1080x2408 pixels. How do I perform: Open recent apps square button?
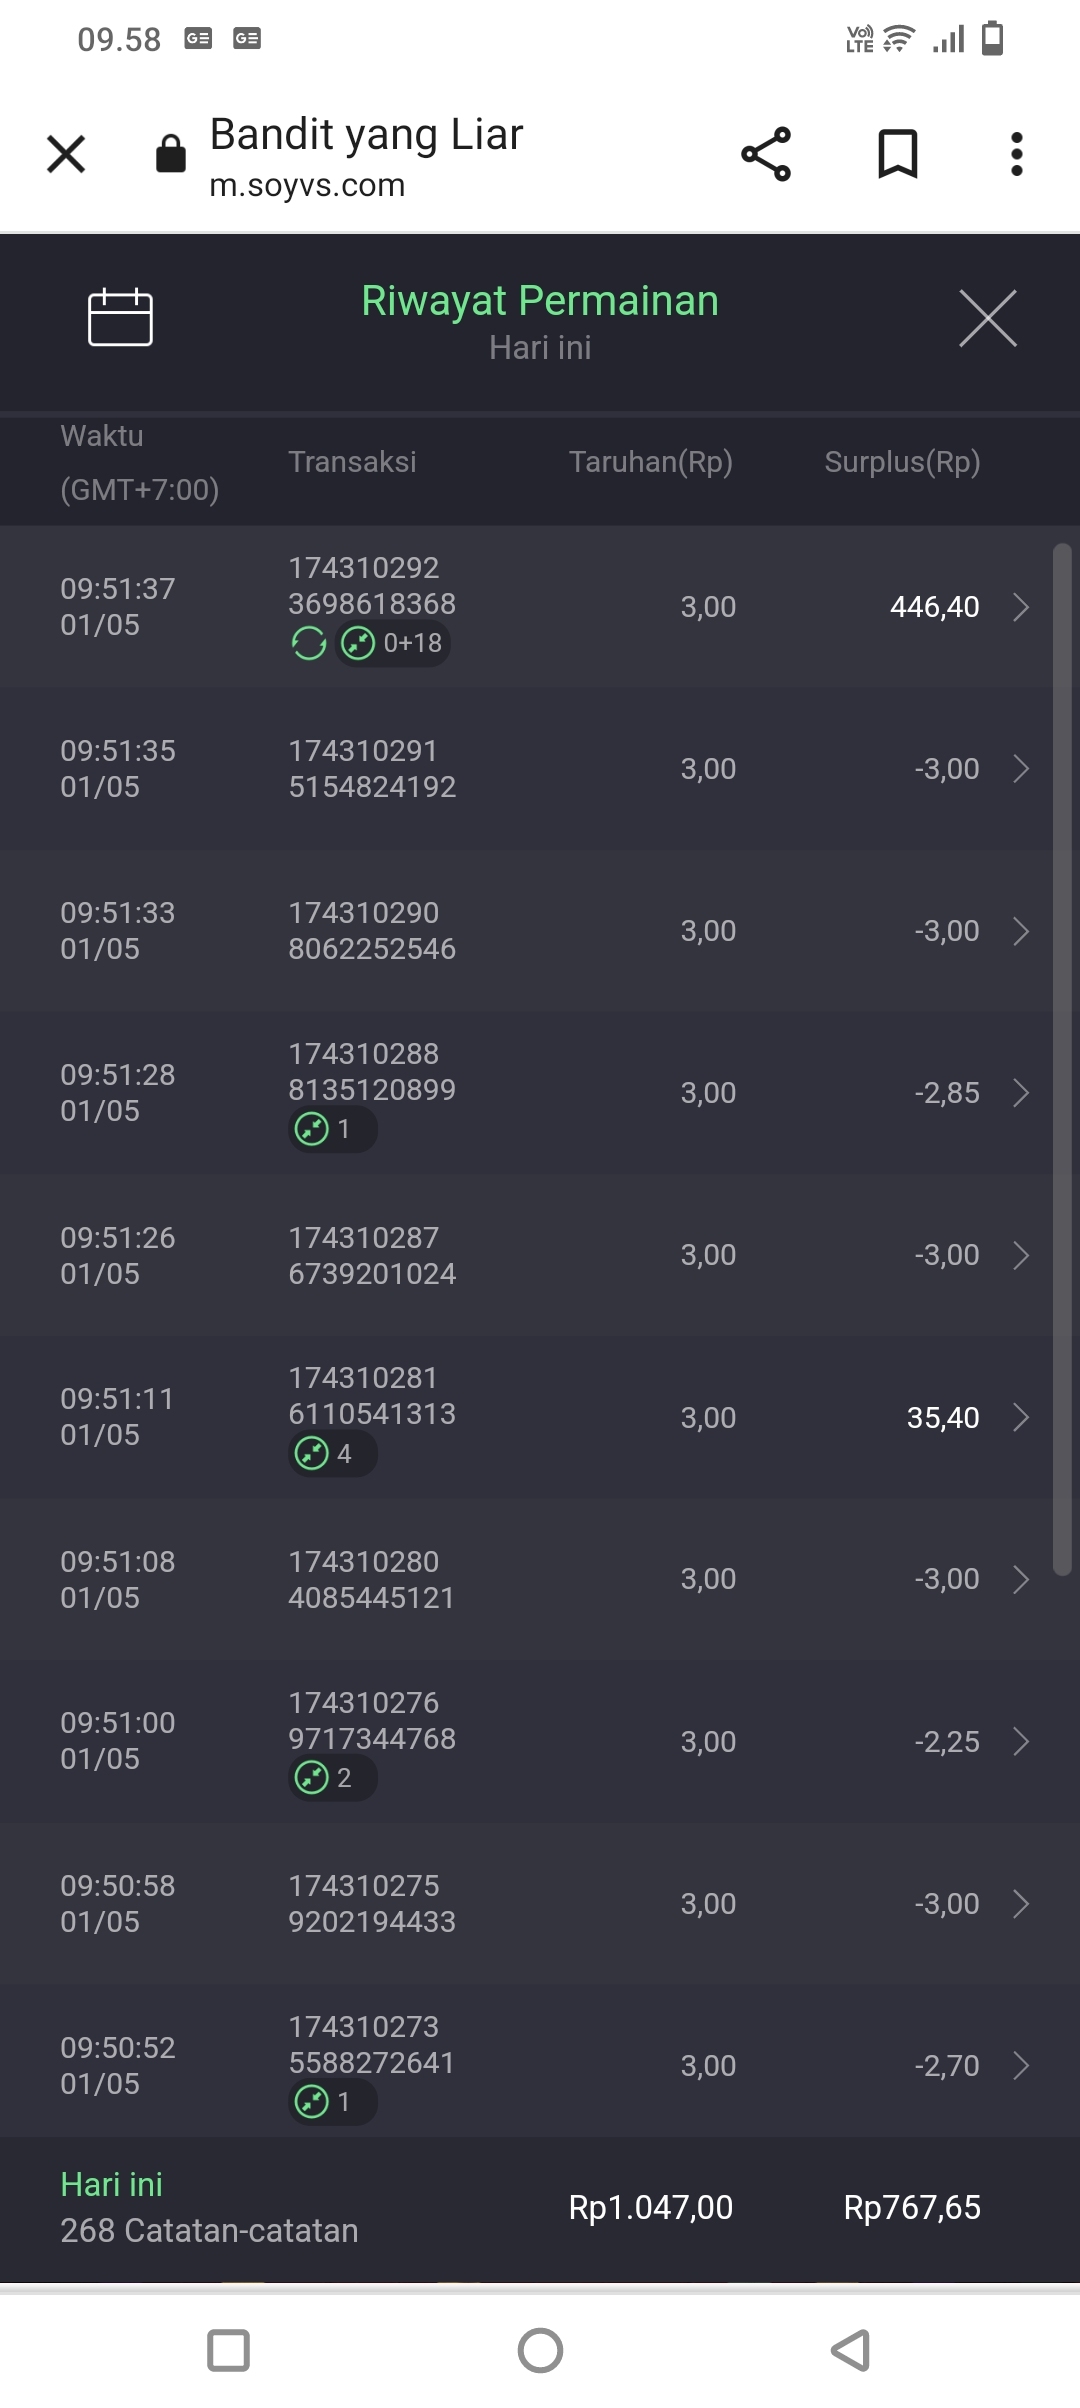[x=228, y=2350]
